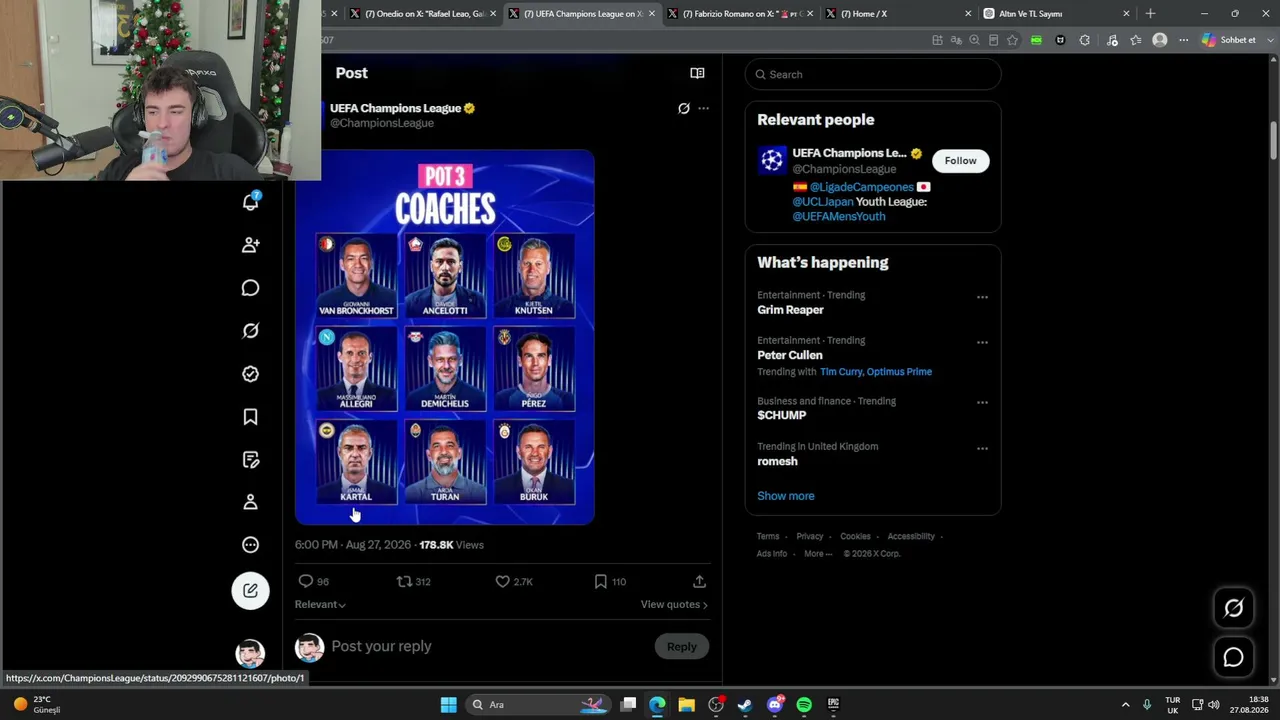Click the Reply button
The image size is (1280, 720).
click(682, 646)
